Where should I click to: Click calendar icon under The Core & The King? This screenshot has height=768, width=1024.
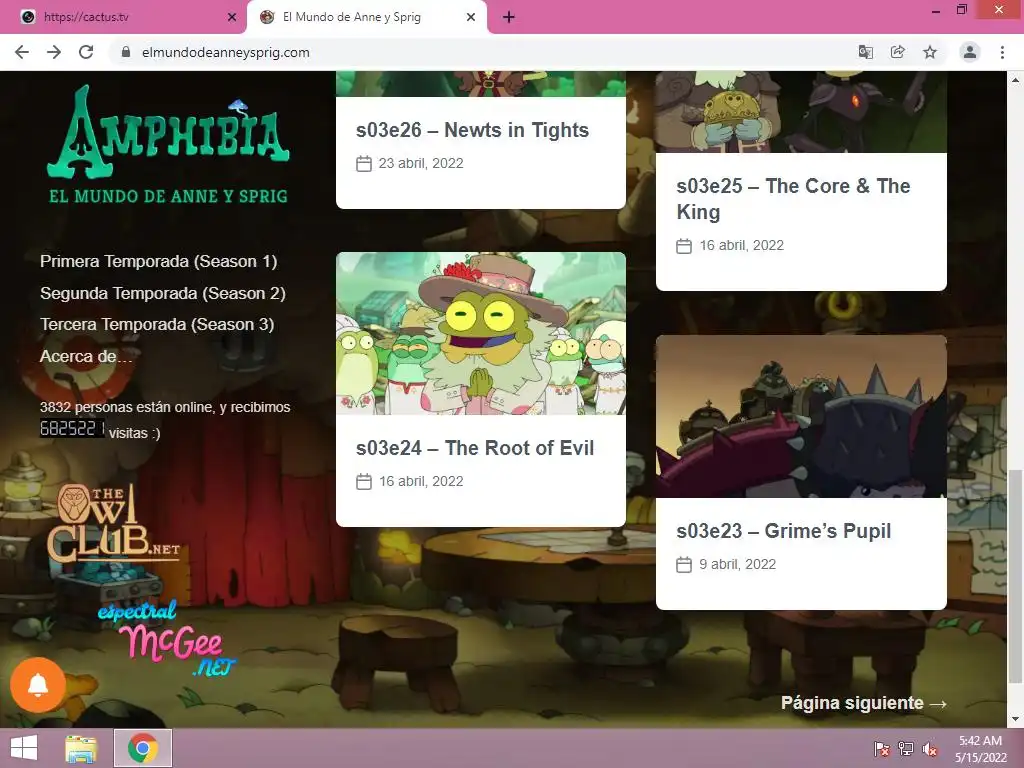point(684,246)
